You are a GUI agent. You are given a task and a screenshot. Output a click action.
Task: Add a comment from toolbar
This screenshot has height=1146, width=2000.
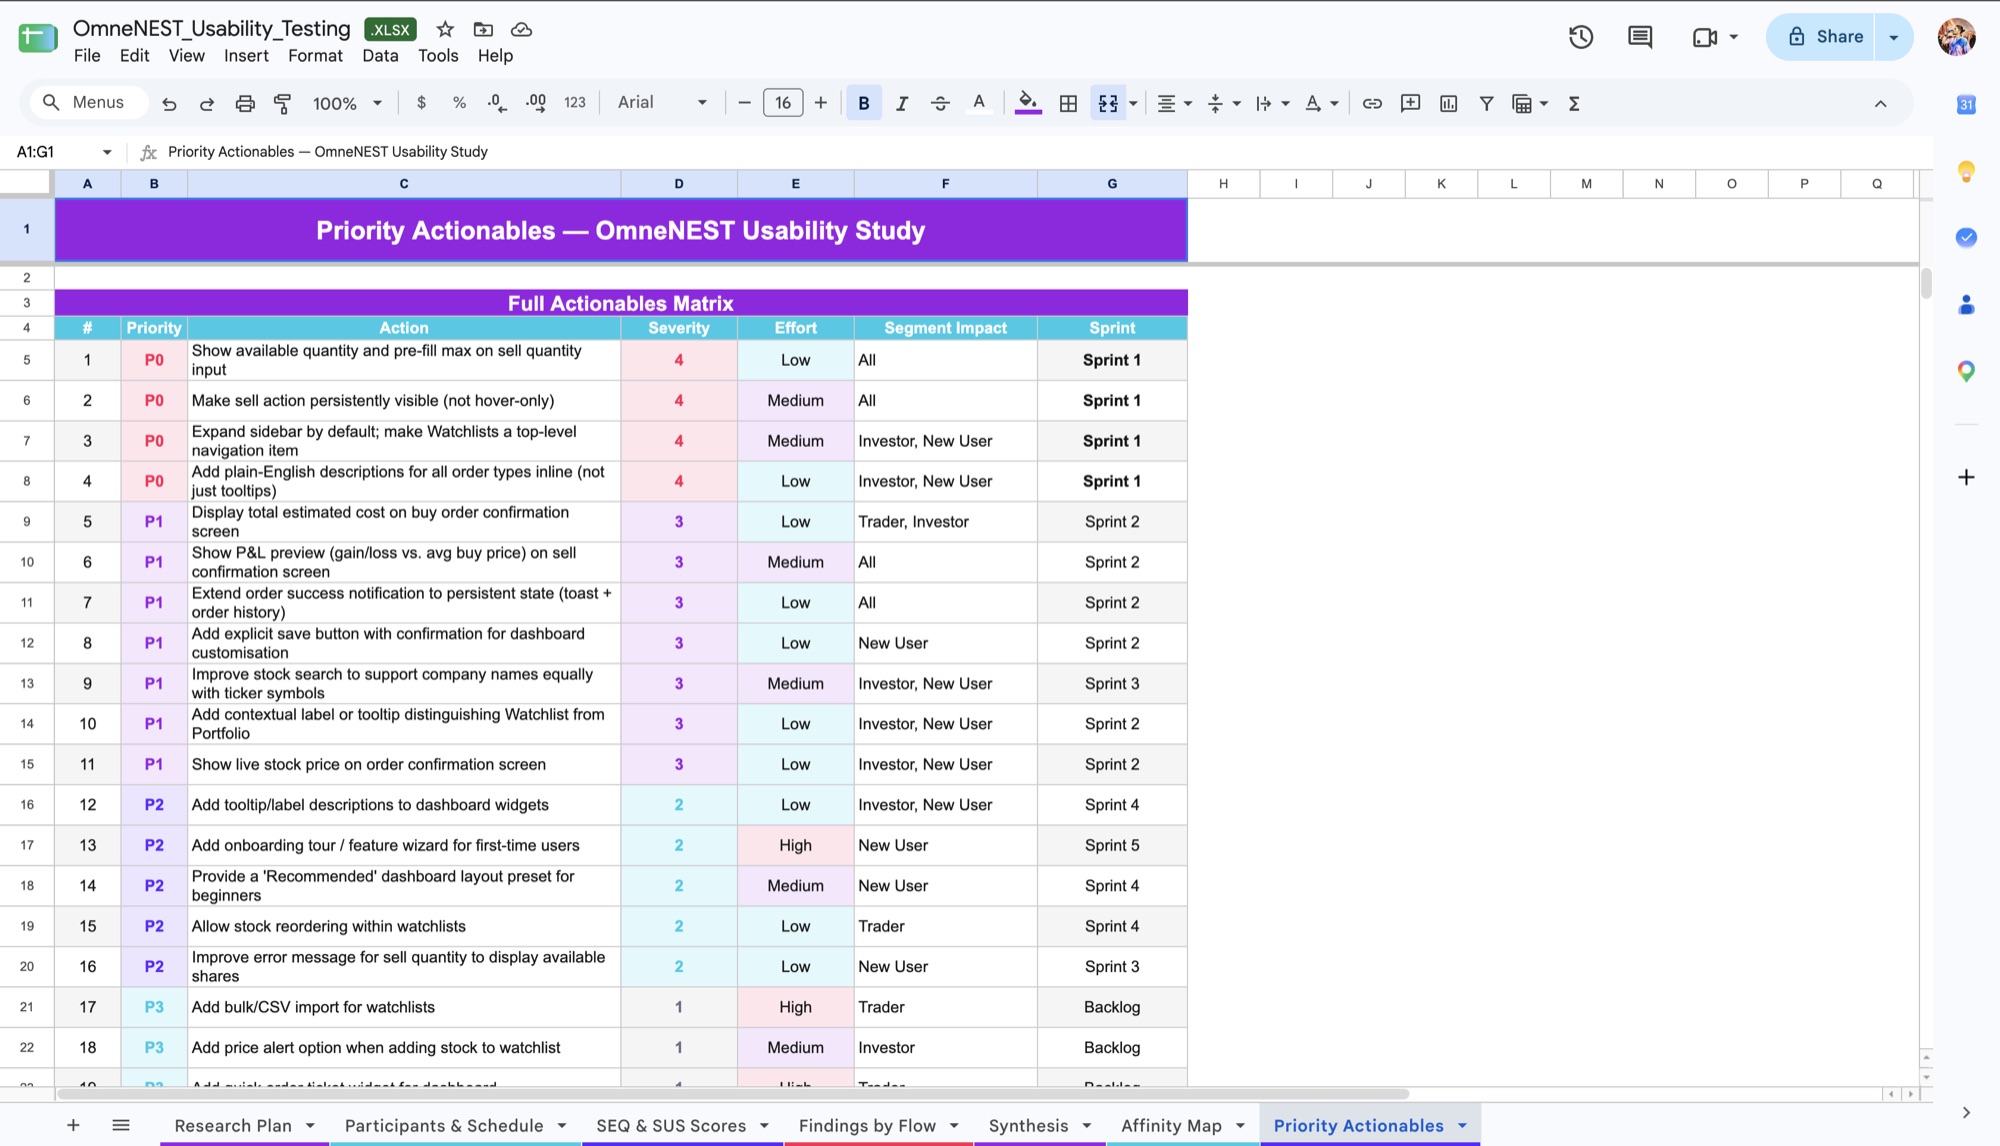click(1410, 103)
